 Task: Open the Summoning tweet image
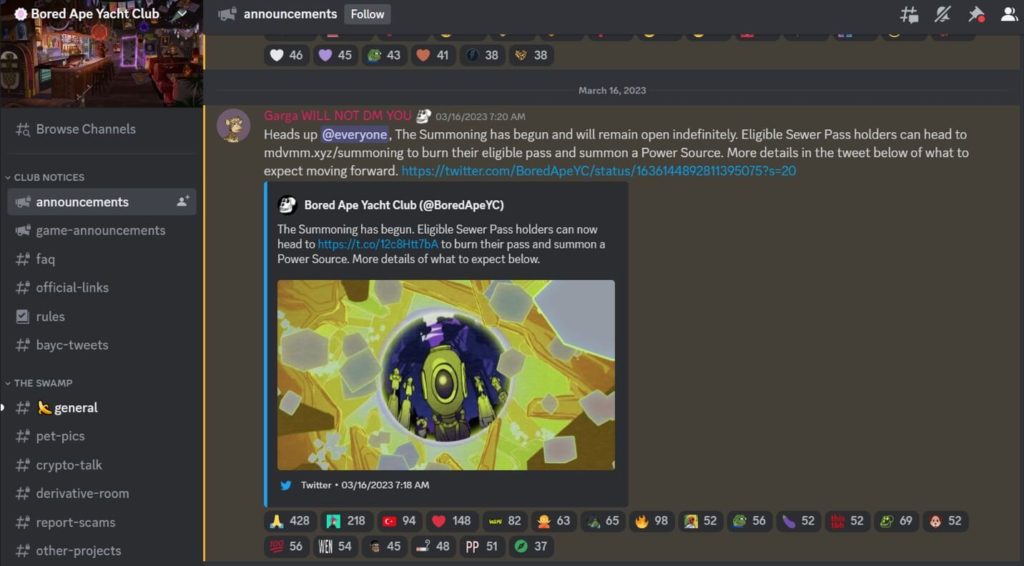tap(445, 375)
